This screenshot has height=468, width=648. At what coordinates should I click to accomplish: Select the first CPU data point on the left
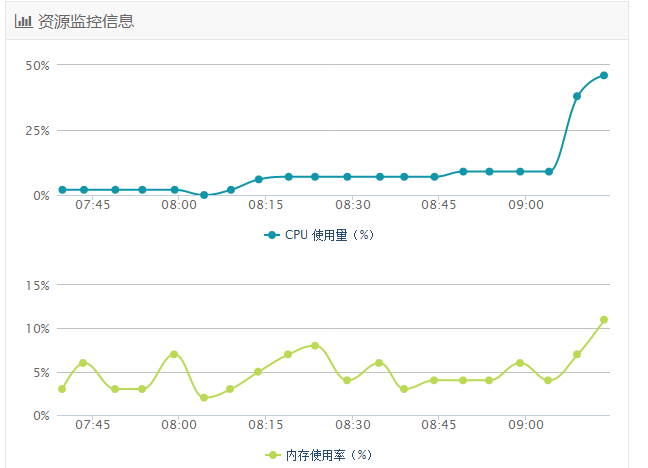click(x=62, y=189)
